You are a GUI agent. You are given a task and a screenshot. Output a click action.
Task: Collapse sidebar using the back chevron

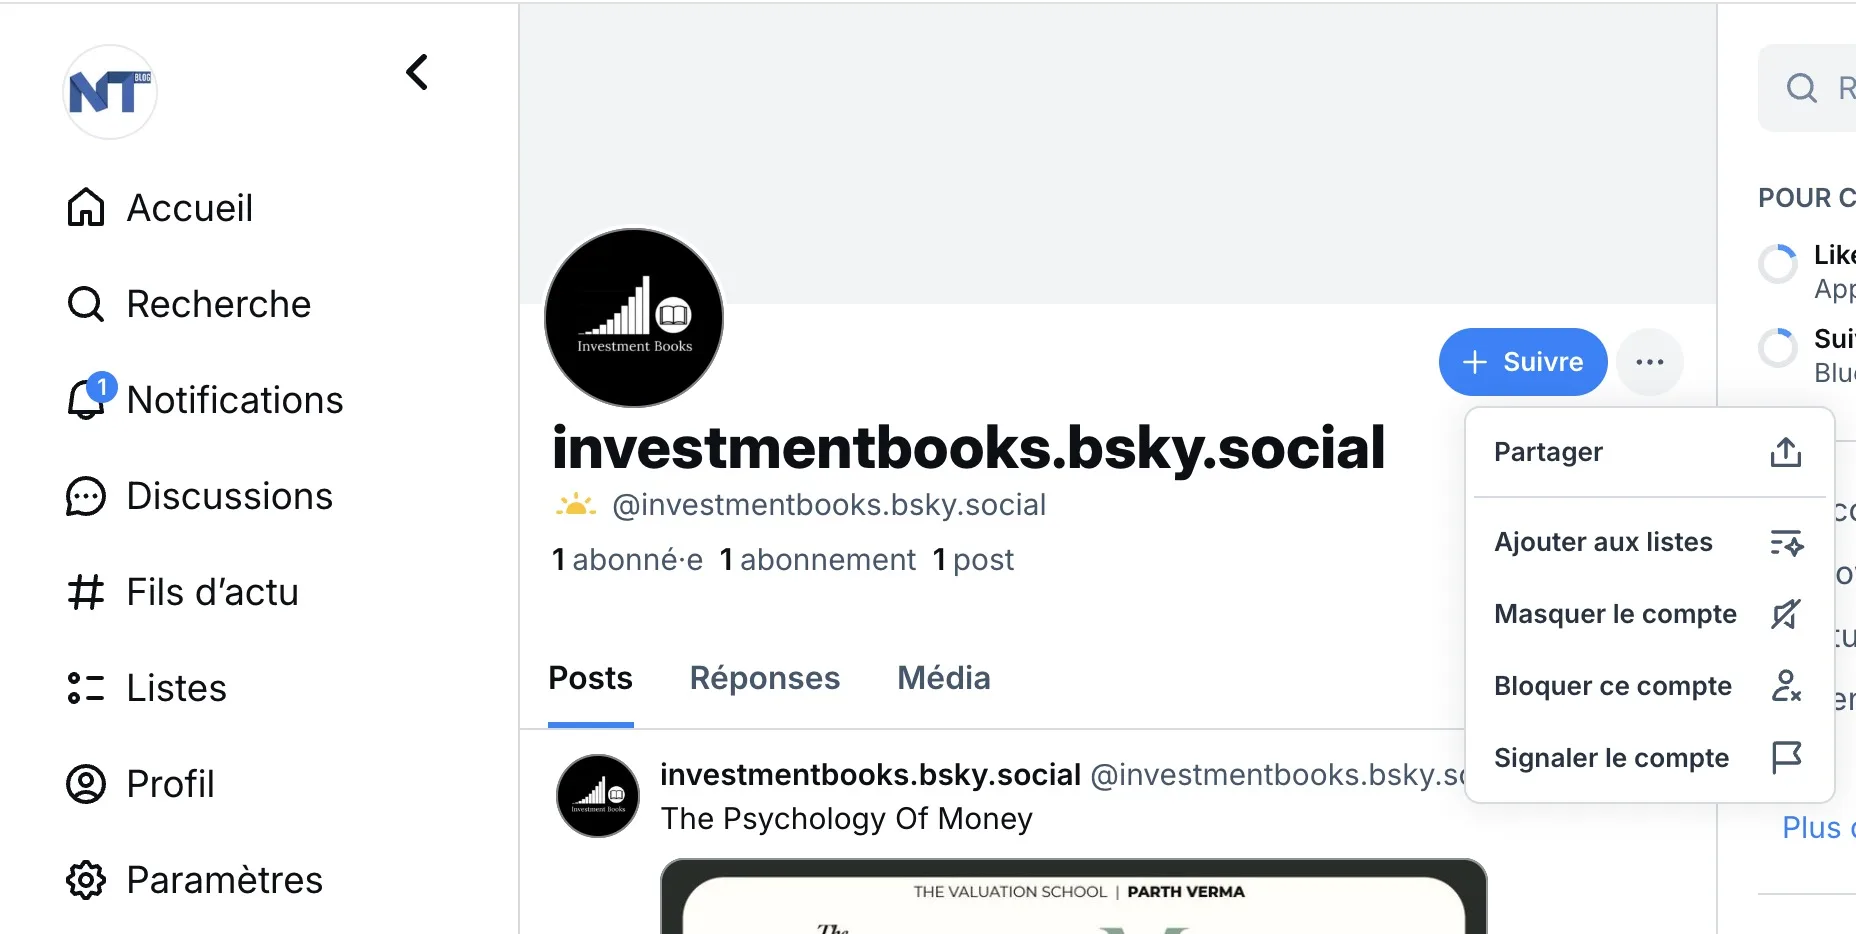coord(417,72)
